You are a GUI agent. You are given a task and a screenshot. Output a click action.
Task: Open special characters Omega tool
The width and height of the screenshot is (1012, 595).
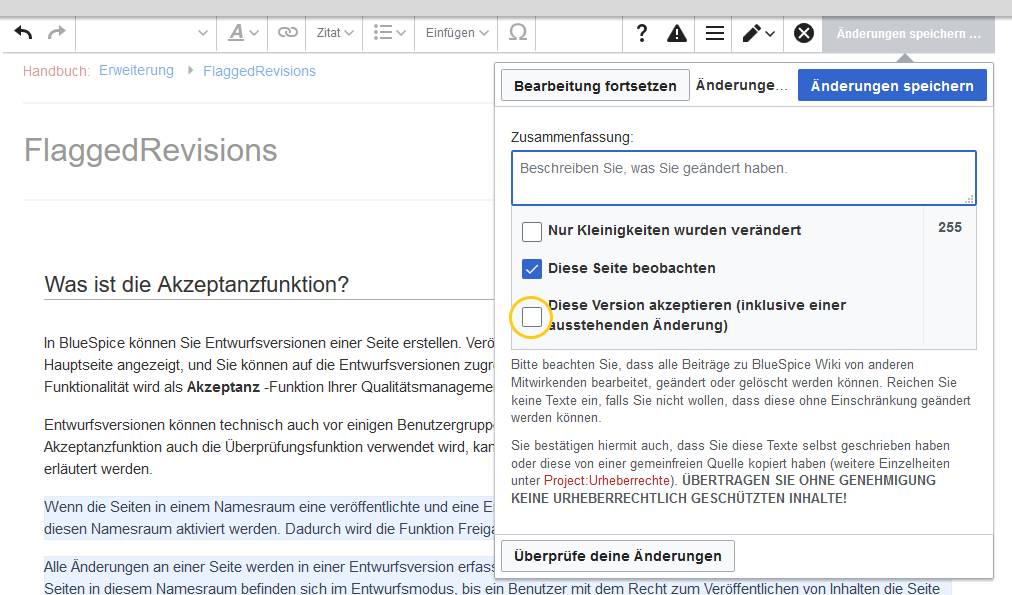click(518, 32)
